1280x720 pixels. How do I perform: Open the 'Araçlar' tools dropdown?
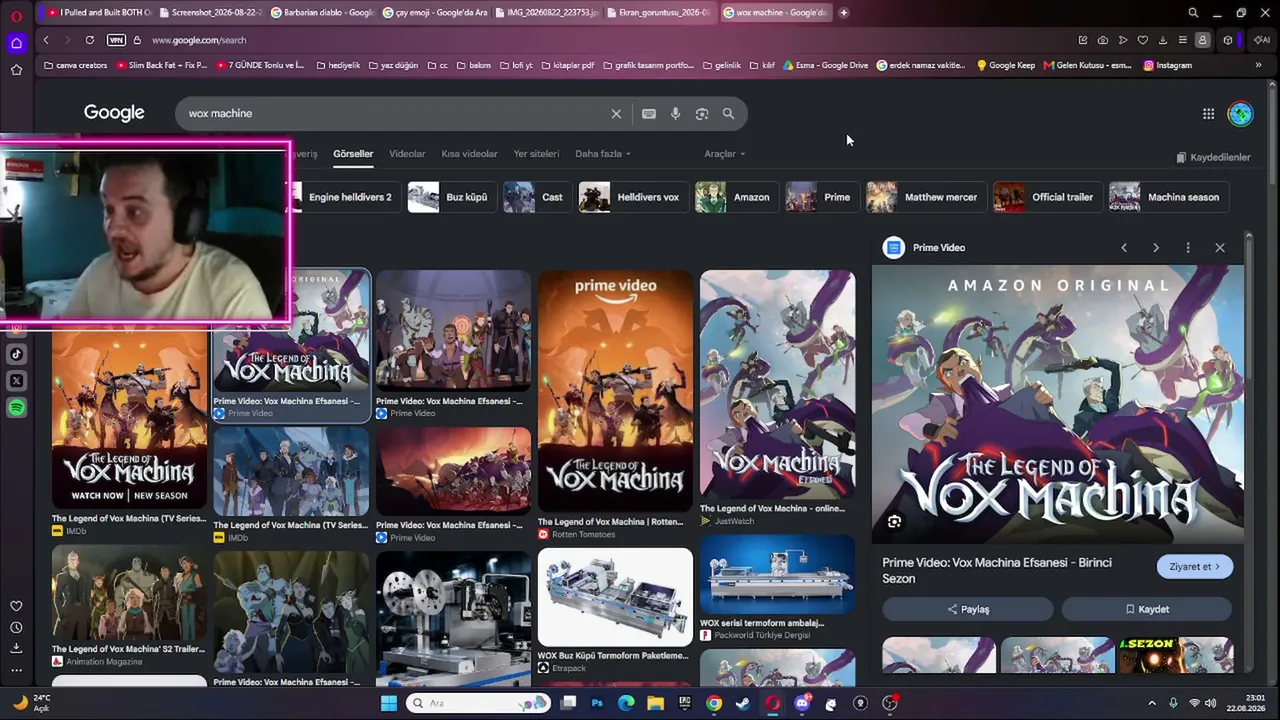click(724, 154)
